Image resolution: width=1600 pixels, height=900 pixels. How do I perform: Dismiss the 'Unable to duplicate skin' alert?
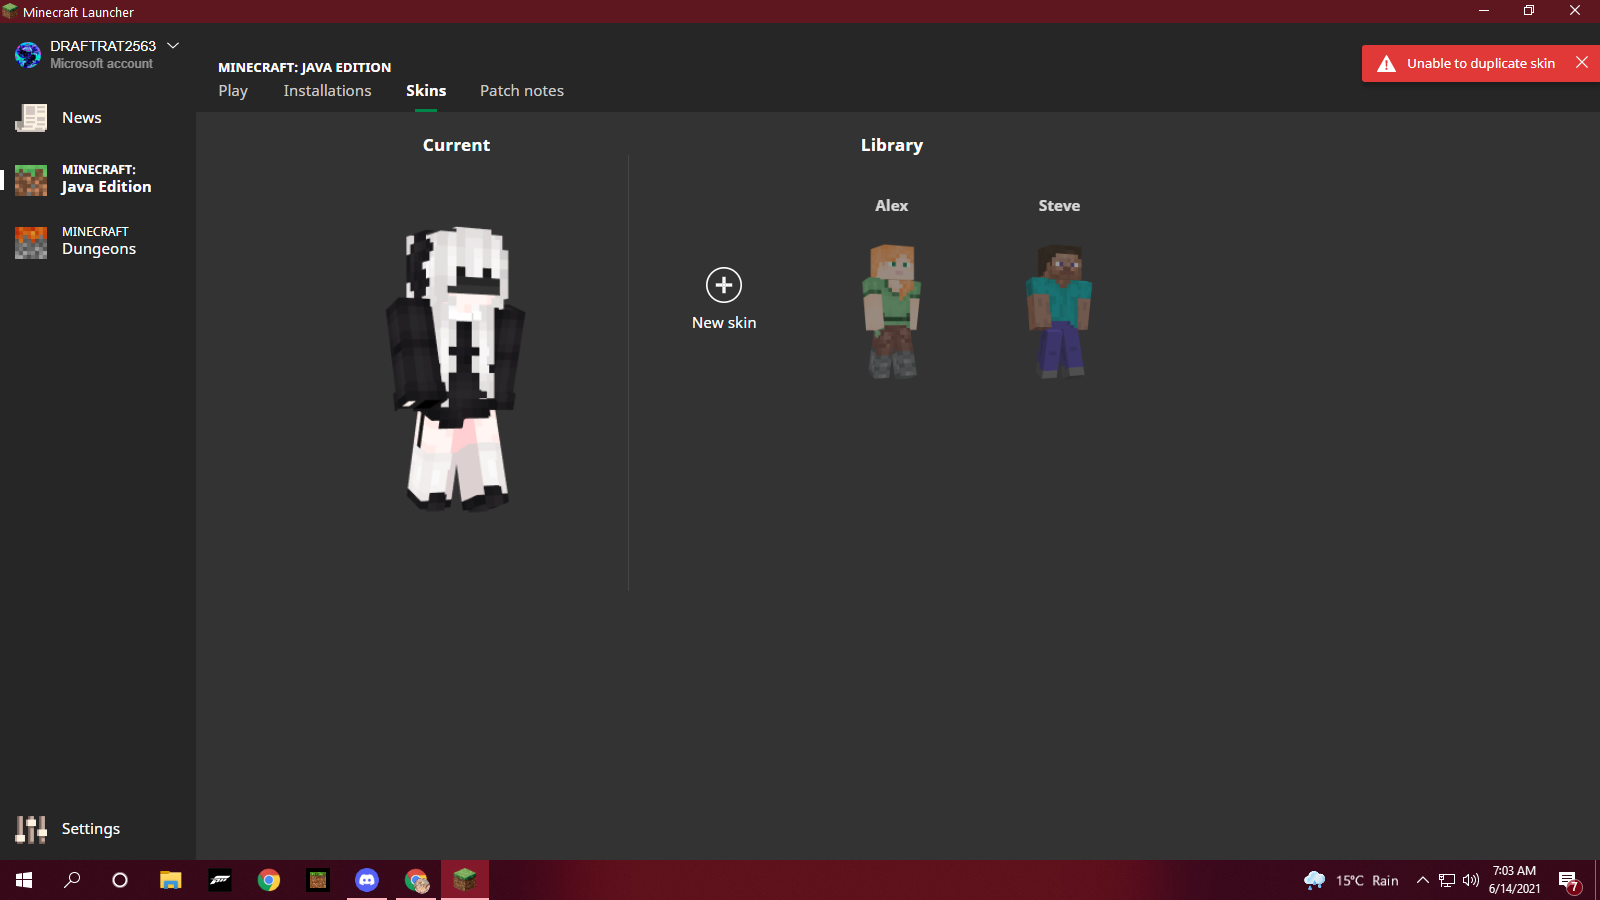pyautogui.click(x=1581, y=63)
